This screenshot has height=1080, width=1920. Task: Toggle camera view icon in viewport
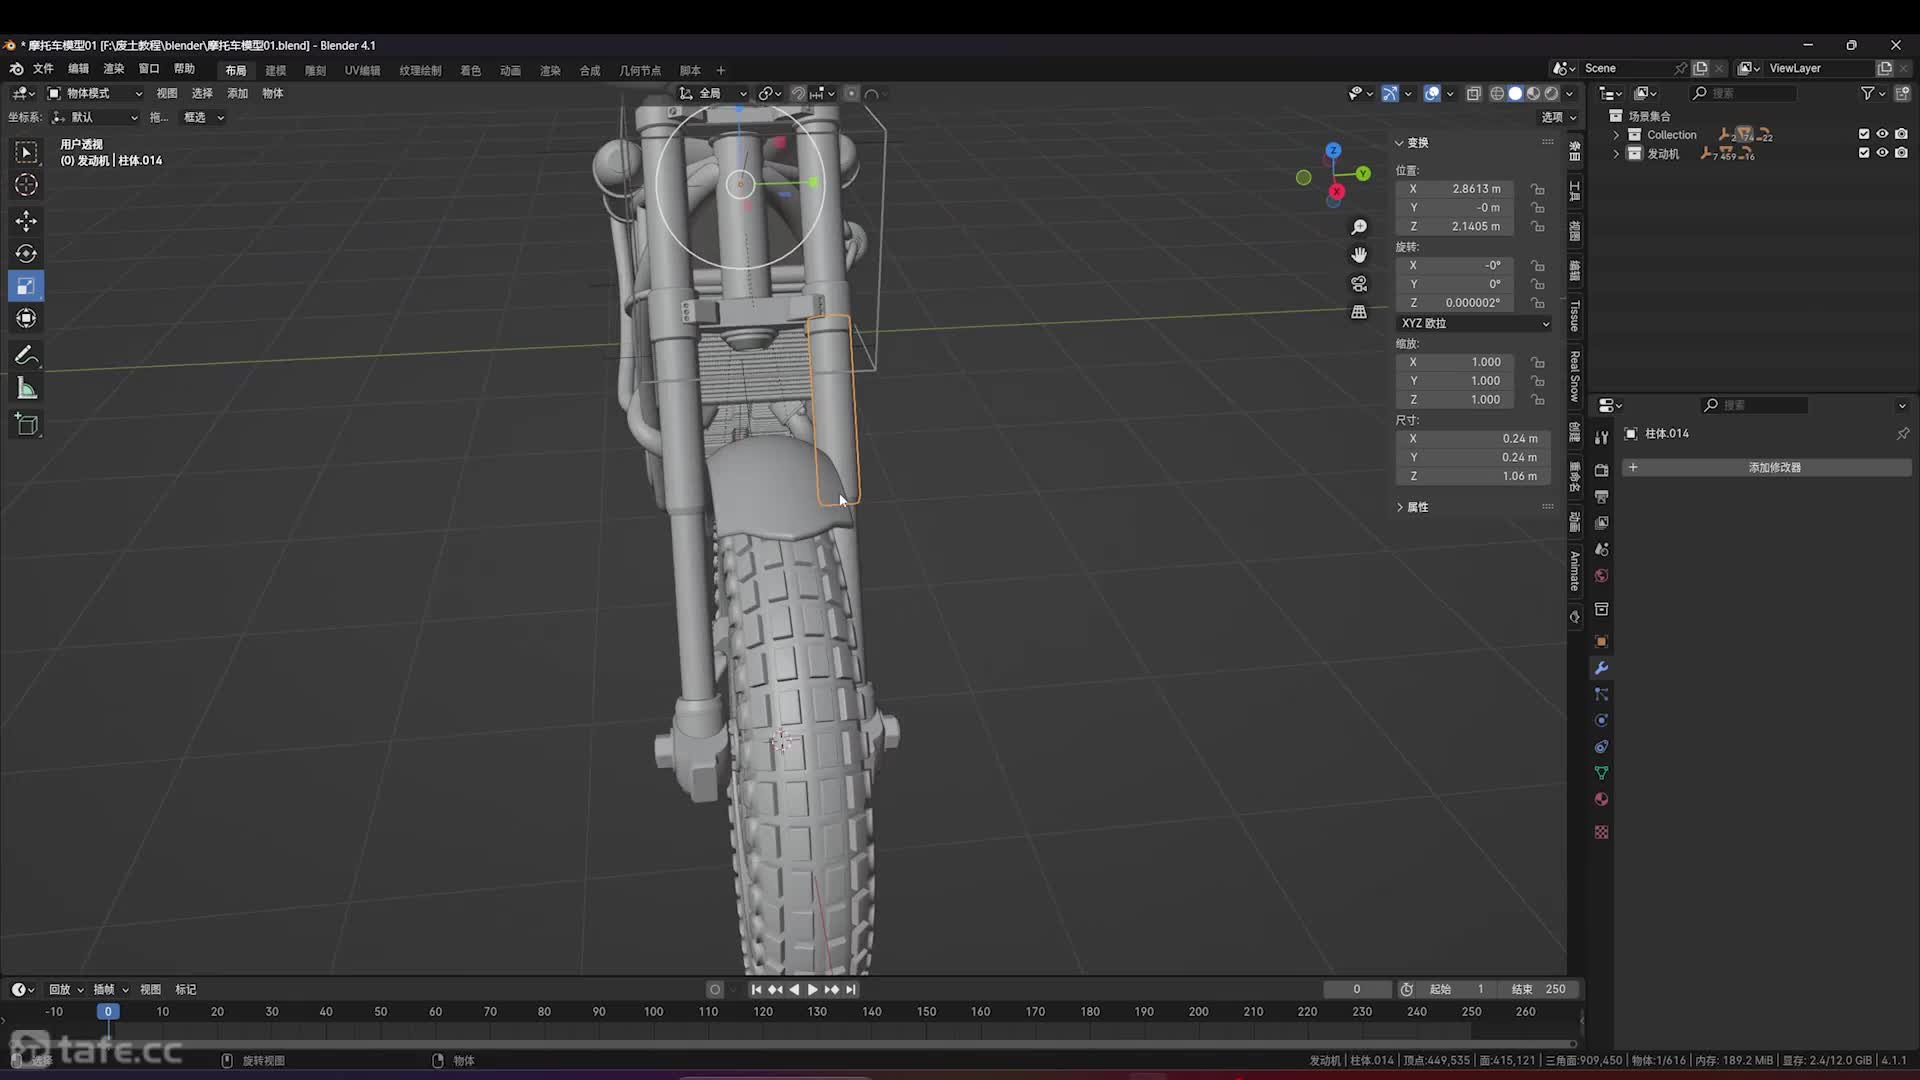[1359, 284]
